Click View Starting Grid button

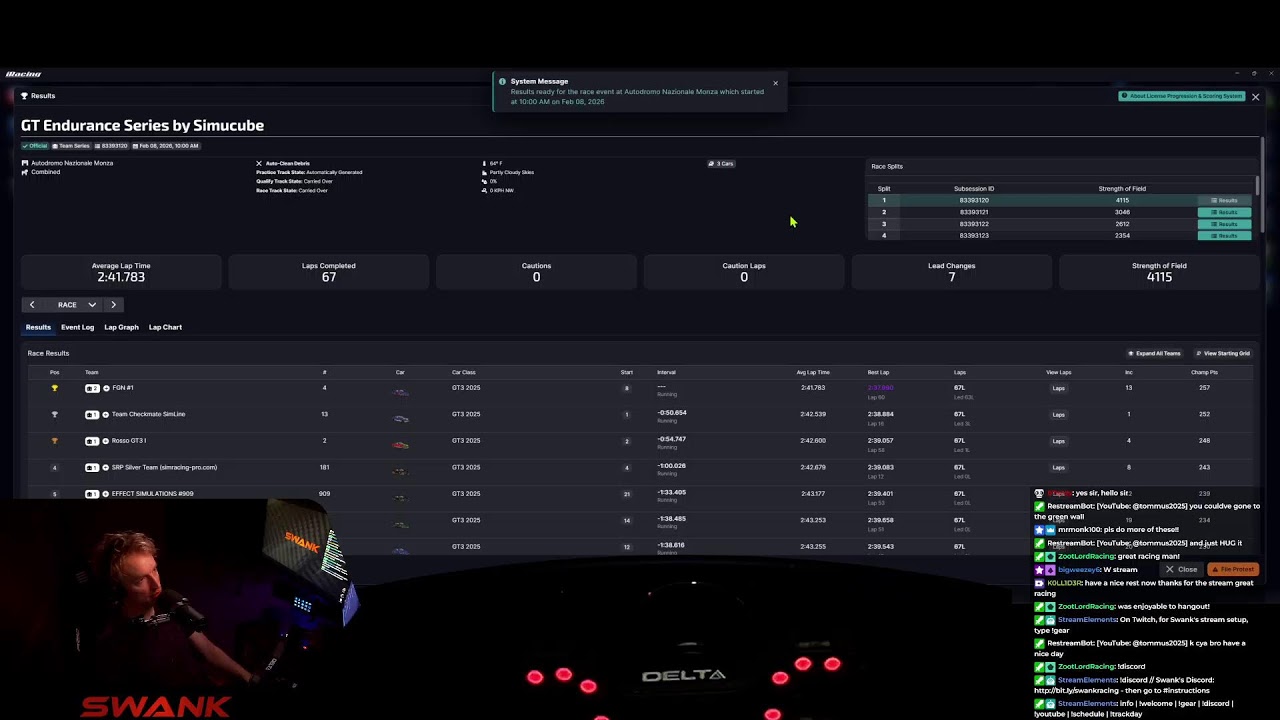click(1223, 353)
